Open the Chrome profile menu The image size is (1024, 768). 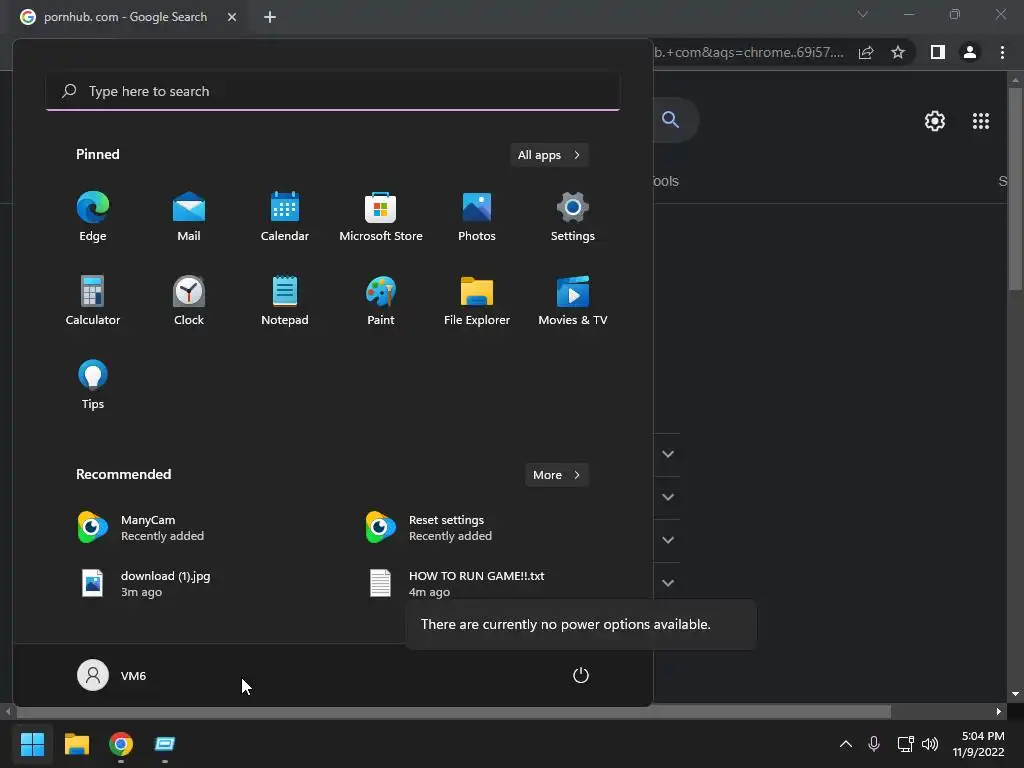click(x=970, y=52)
